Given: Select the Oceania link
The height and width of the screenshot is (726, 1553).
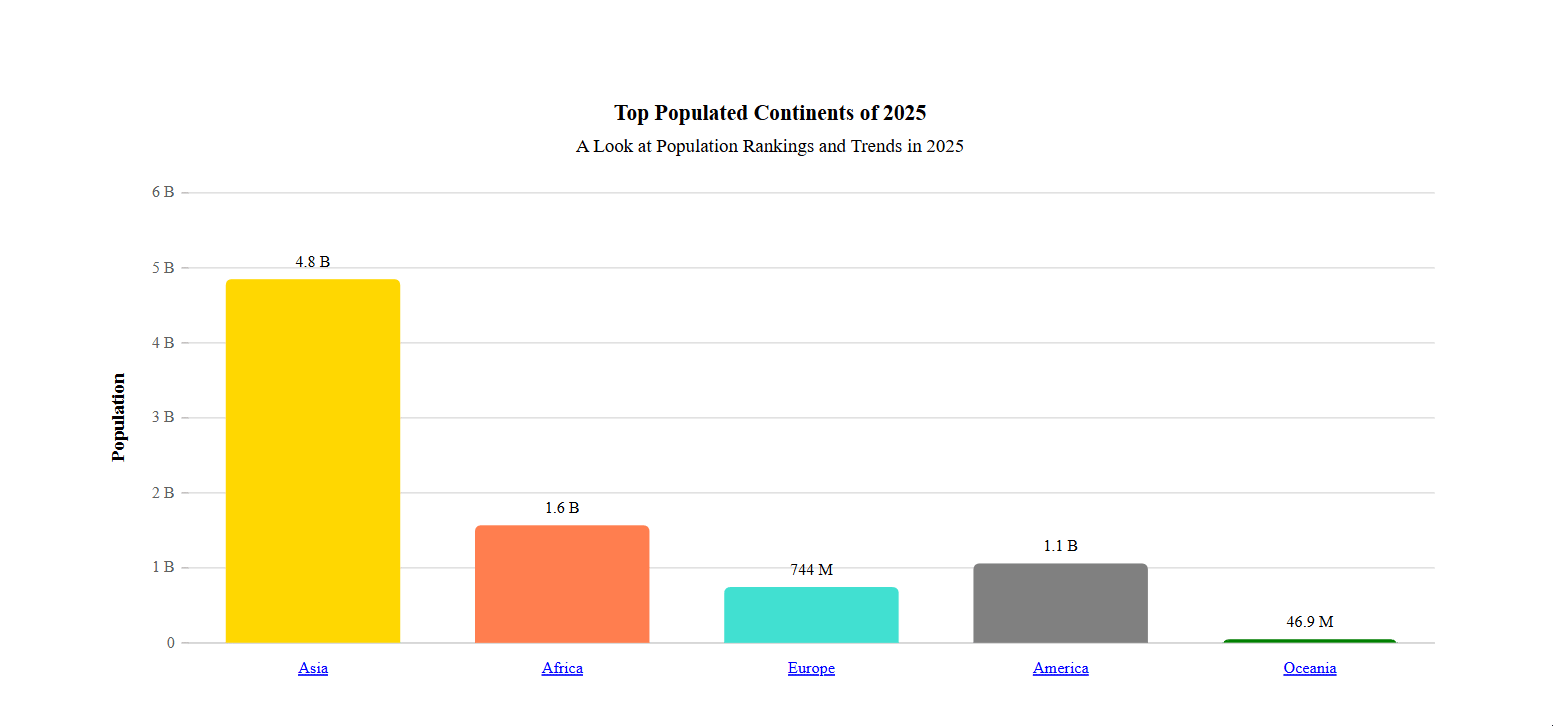Looking at the screenshot, I should 1309,668.
